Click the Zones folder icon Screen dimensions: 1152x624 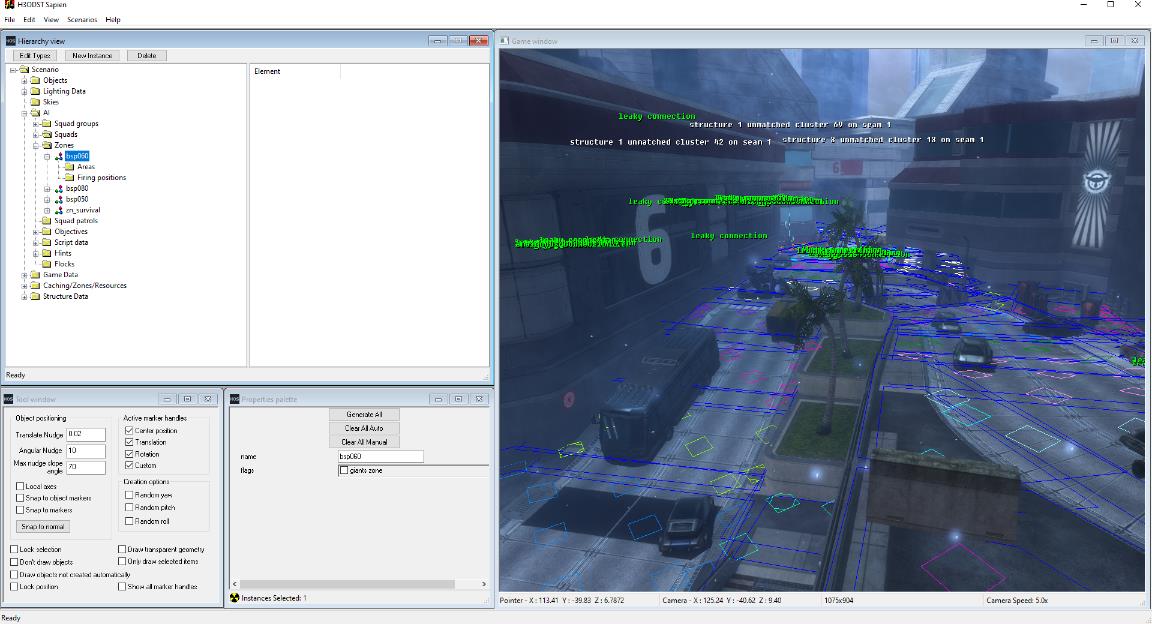46,146
